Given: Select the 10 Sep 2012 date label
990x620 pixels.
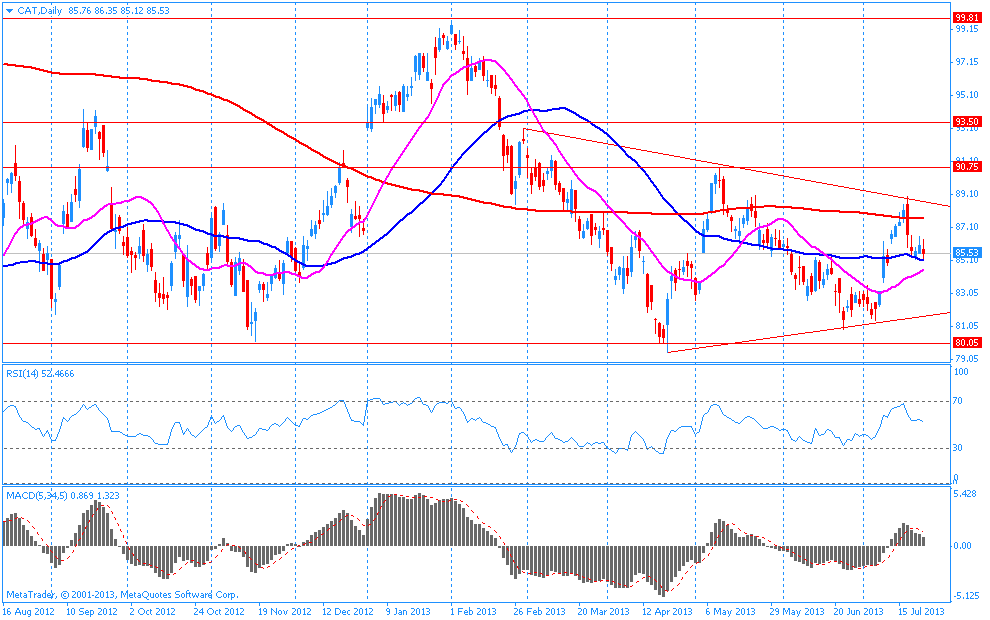Looking at the screenshot, I should [x=92, y=612].
